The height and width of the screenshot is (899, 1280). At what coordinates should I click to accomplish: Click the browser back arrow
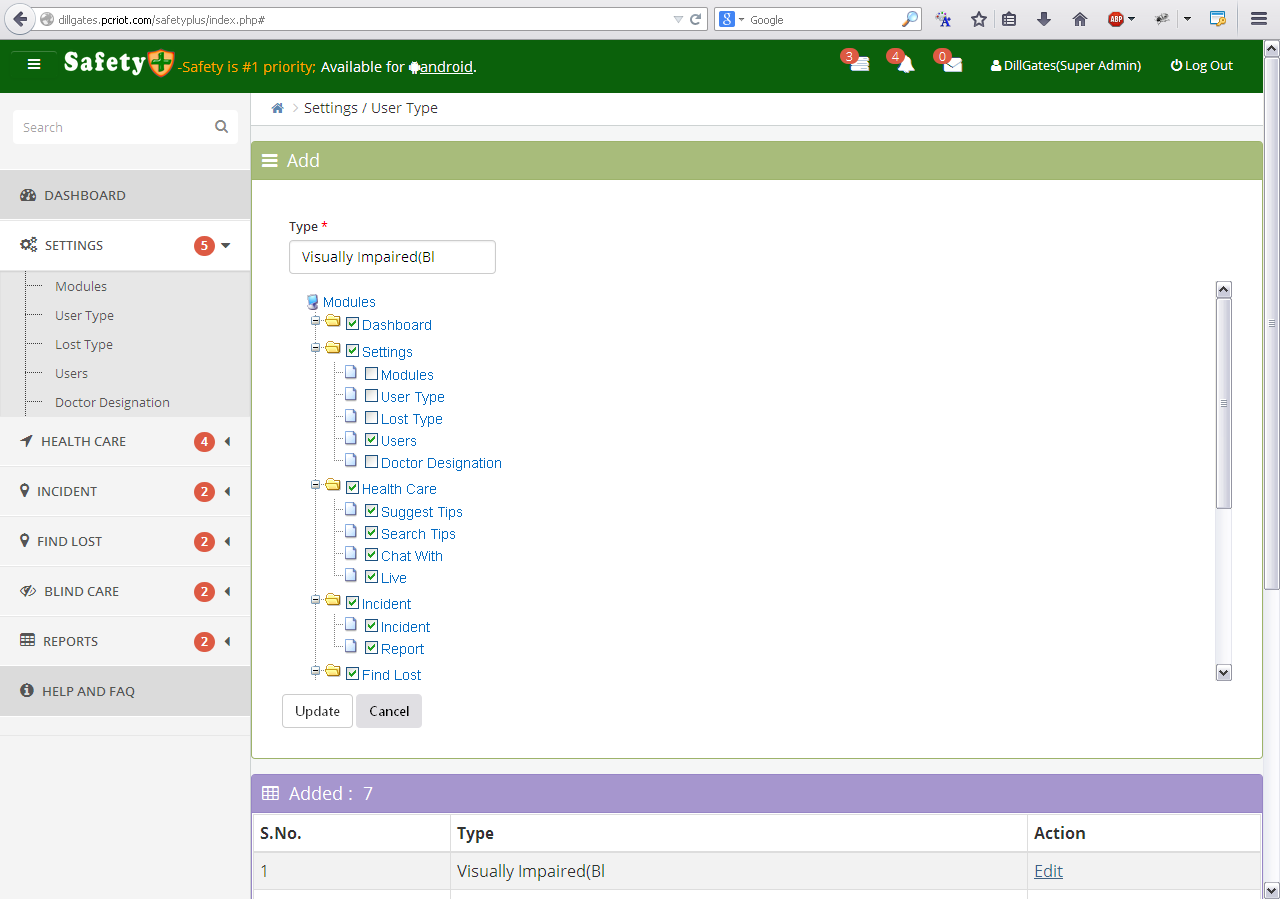[20, 19]
